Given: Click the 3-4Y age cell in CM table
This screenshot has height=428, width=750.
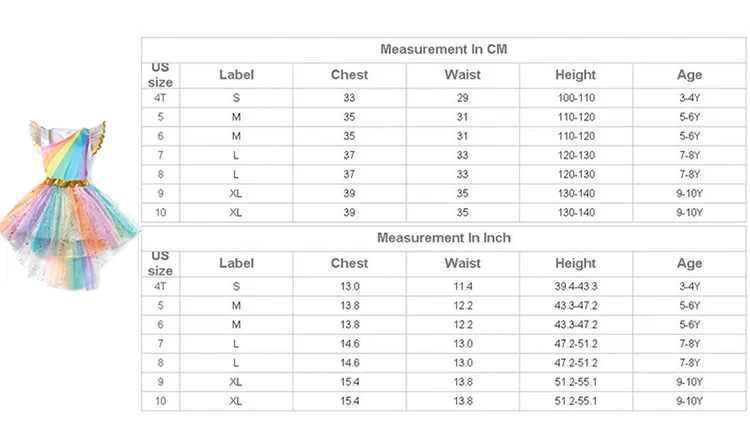Looking at the screenshot, I should [689, 98].
